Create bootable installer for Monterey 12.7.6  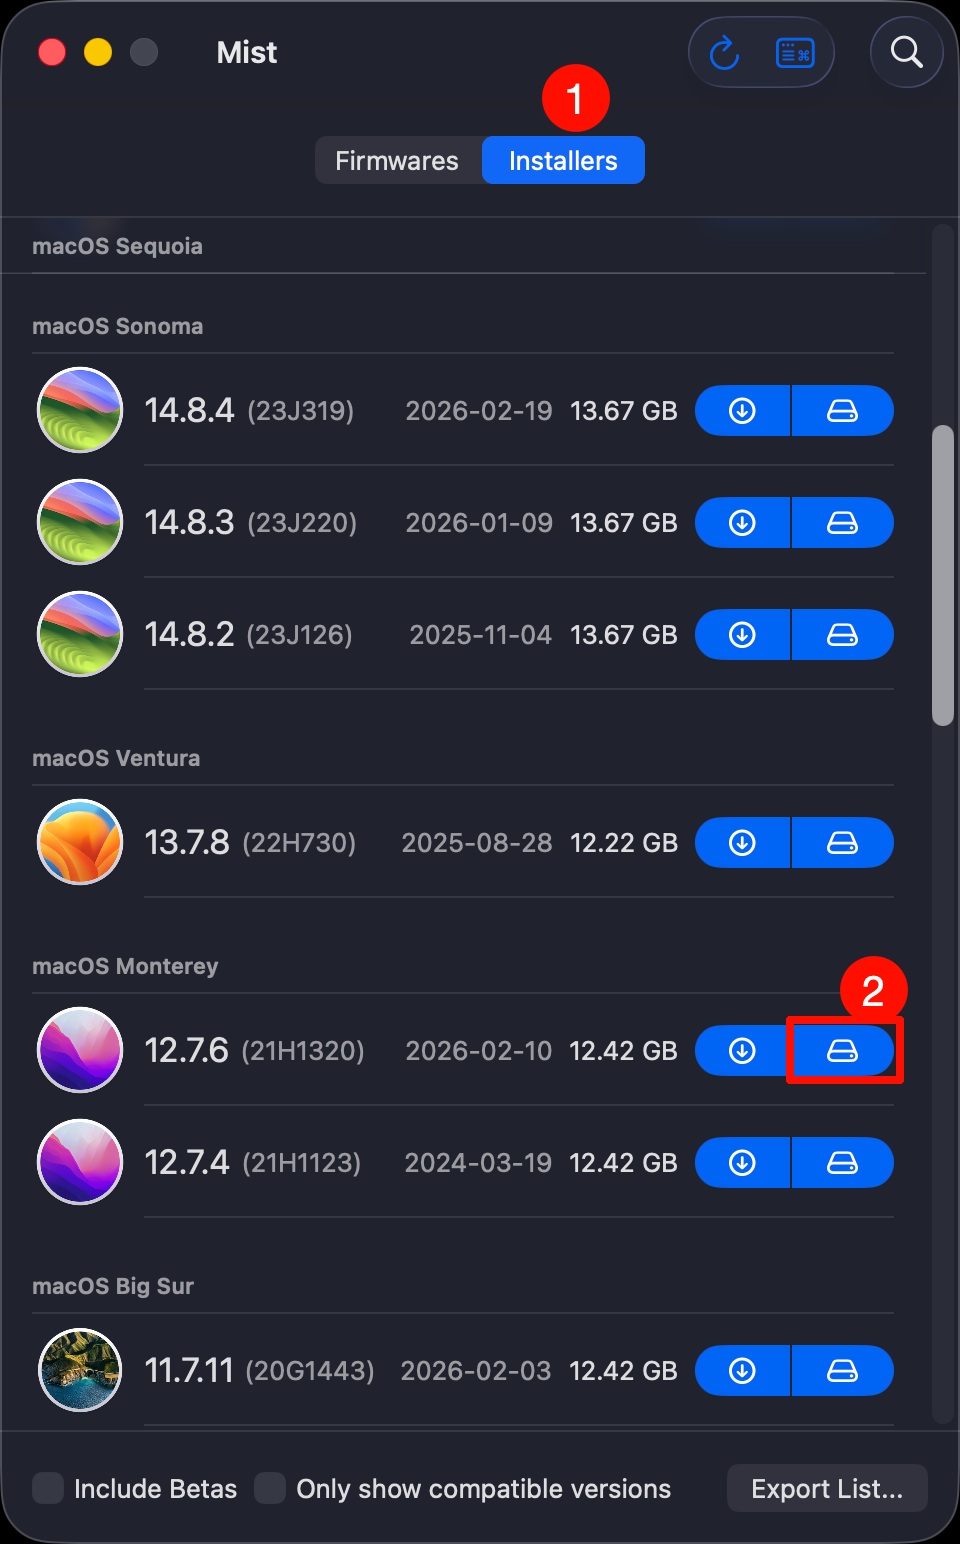842,1051
